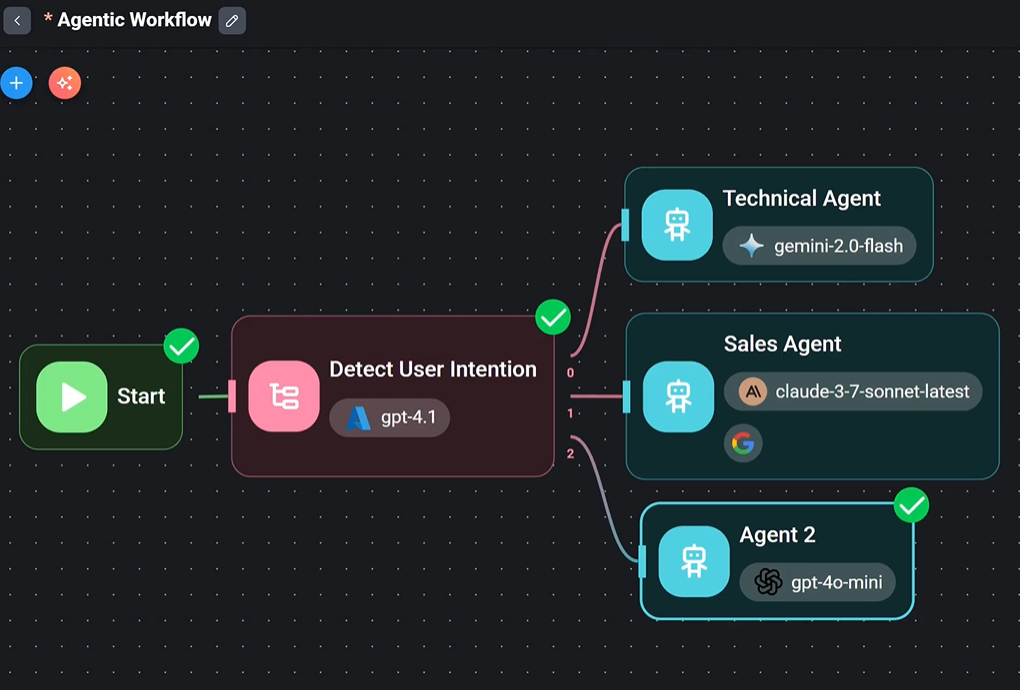The image size is (1020, 690).
Task: Select the Technical Agent title
Action: tap(802, 198)
